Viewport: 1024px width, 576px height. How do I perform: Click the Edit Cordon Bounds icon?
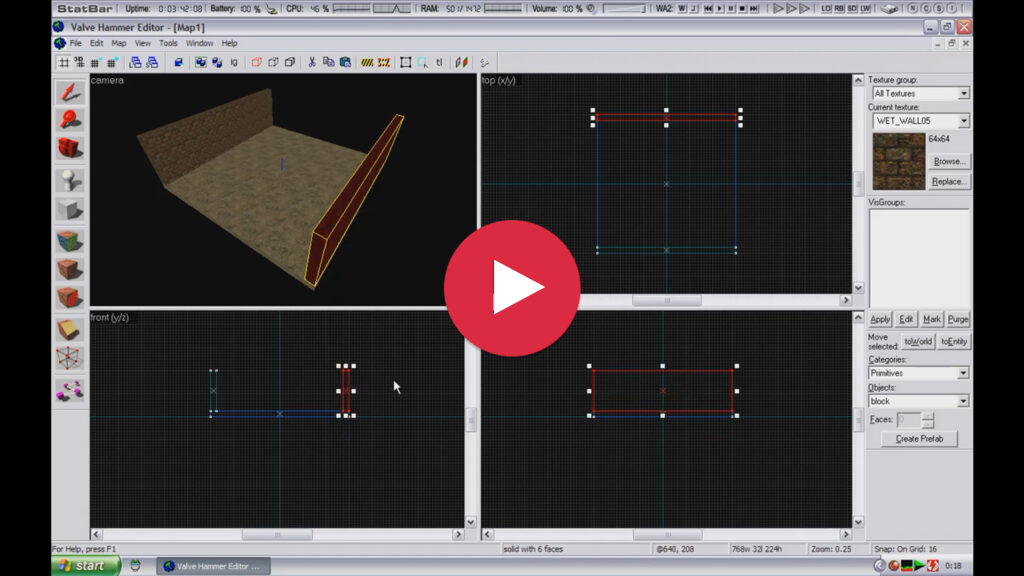point(384,62)
